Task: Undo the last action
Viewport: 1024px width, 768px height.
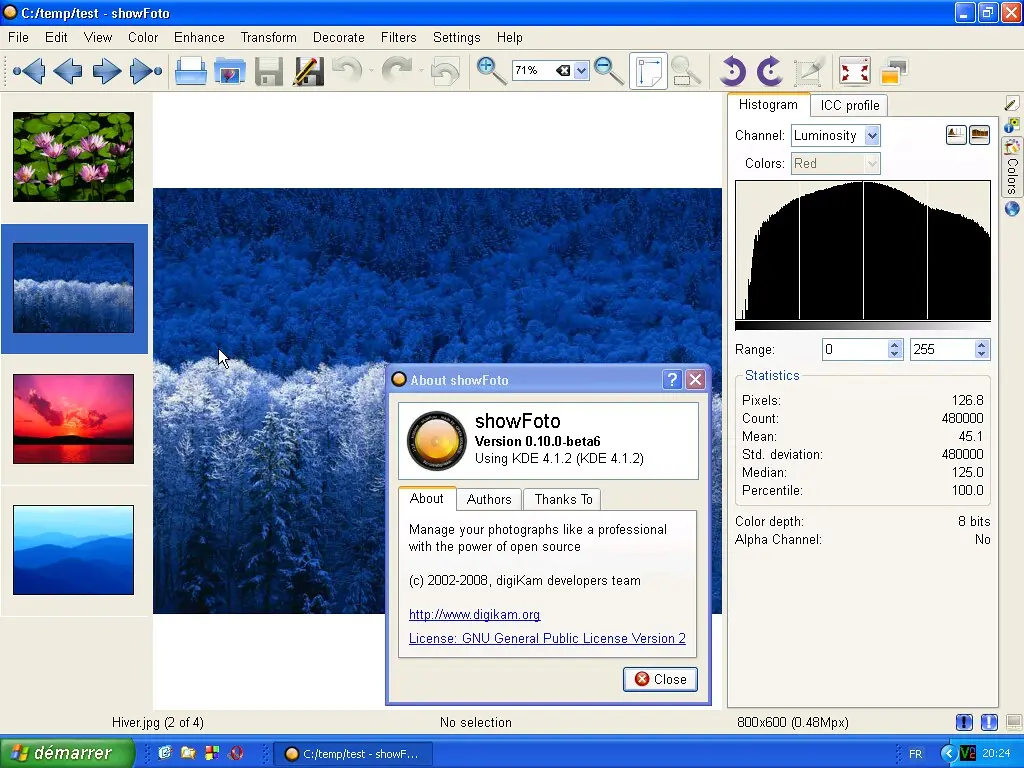Action: click(x=345, y=71)
